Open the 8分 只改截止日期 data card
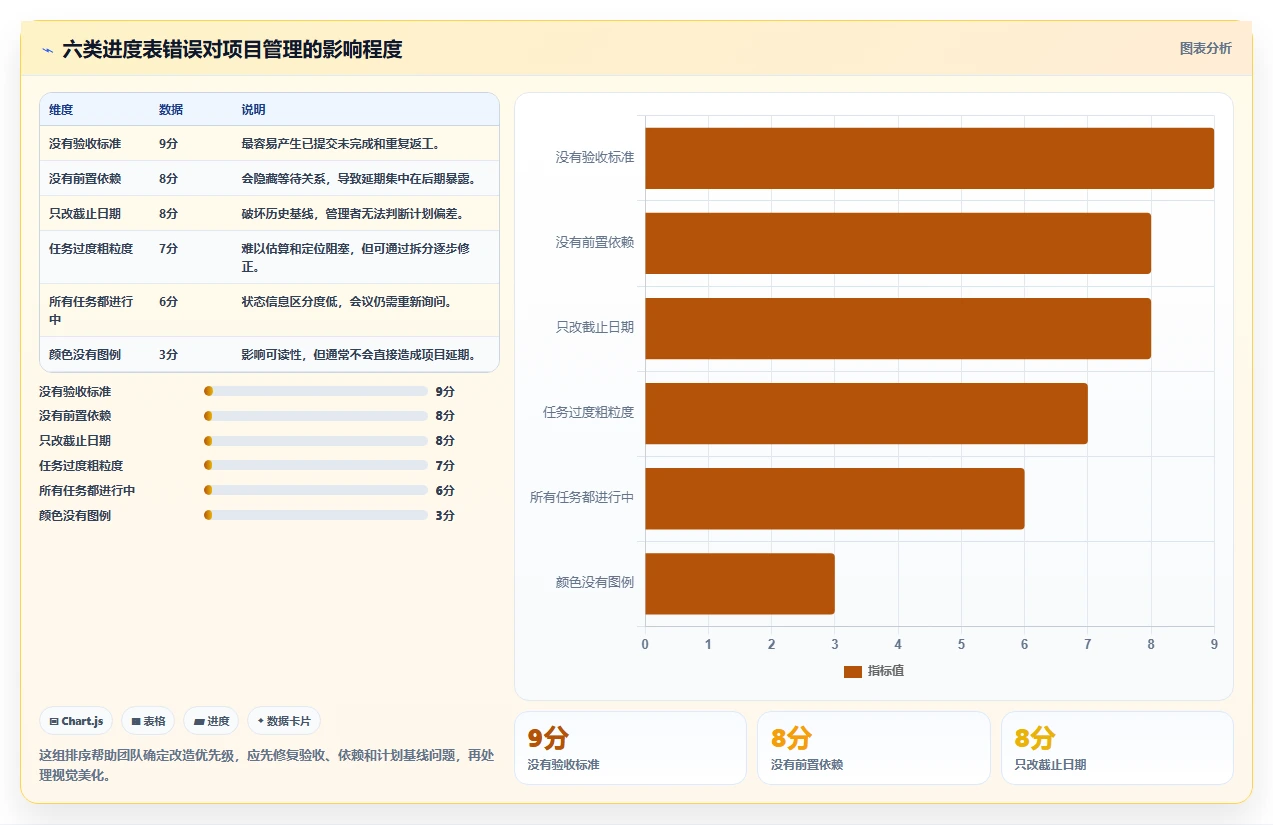Viewport: 1273px width, 825px height. click(1117, 748)
